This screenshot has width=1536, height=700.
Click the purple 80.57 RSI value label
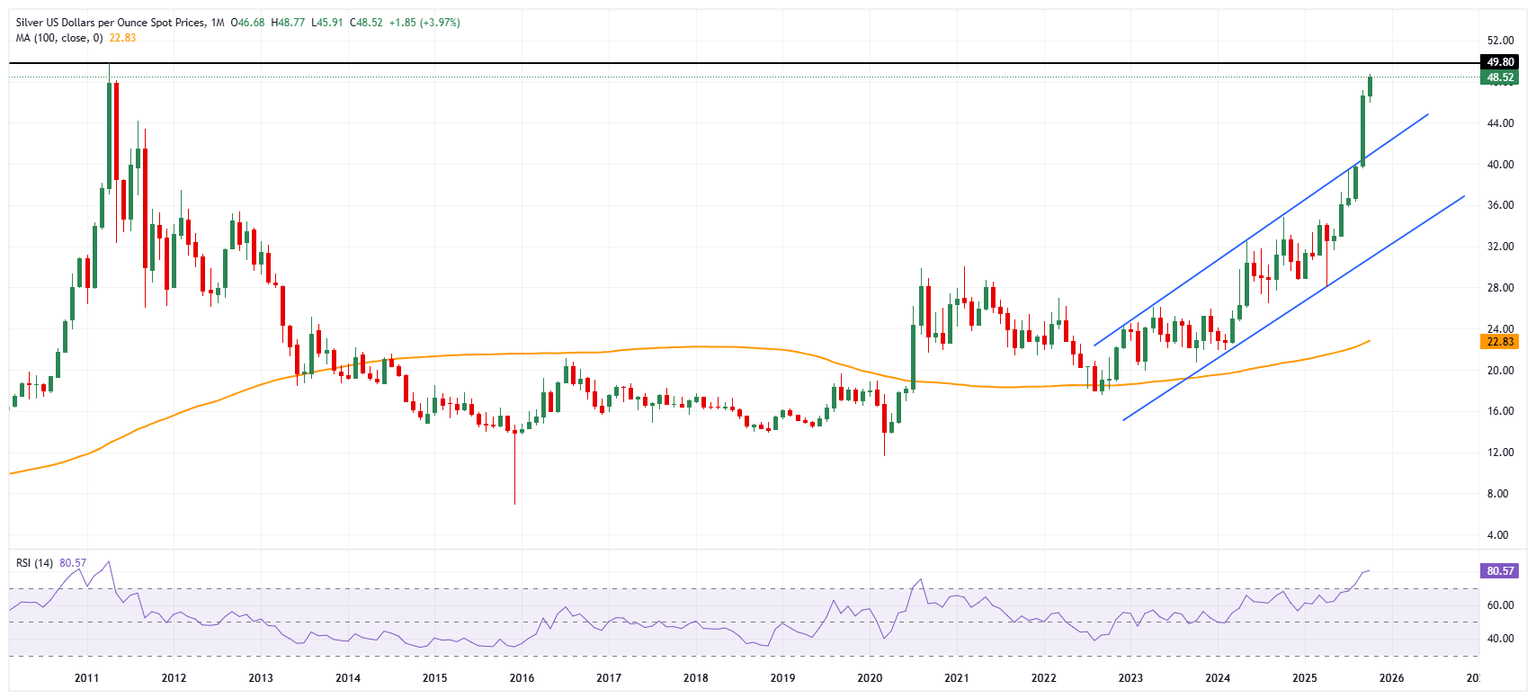pos(1499,571)
